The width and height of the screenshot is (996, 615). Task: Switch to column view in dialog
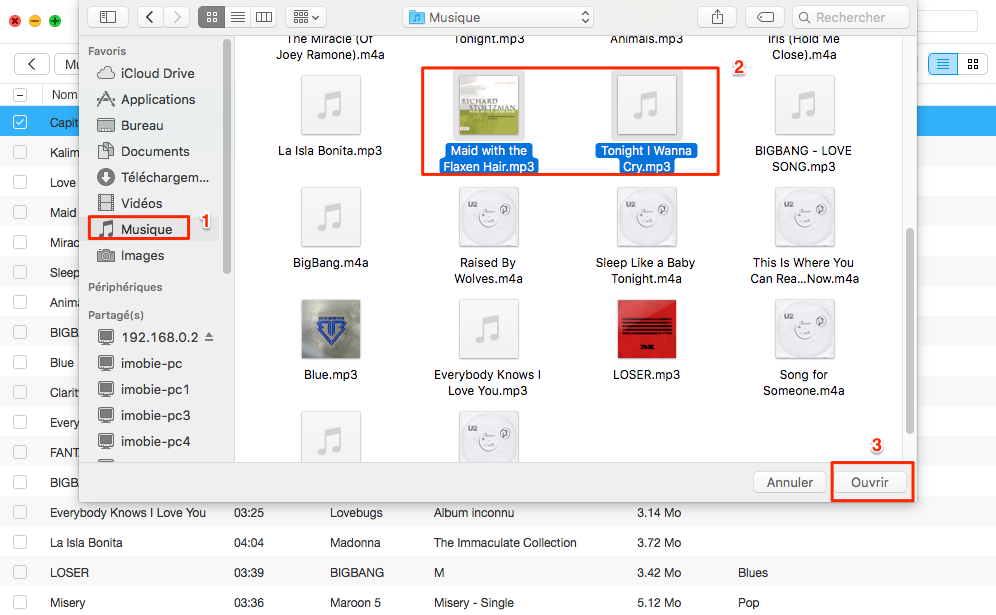pyautogui.click(x=264, y=17)
